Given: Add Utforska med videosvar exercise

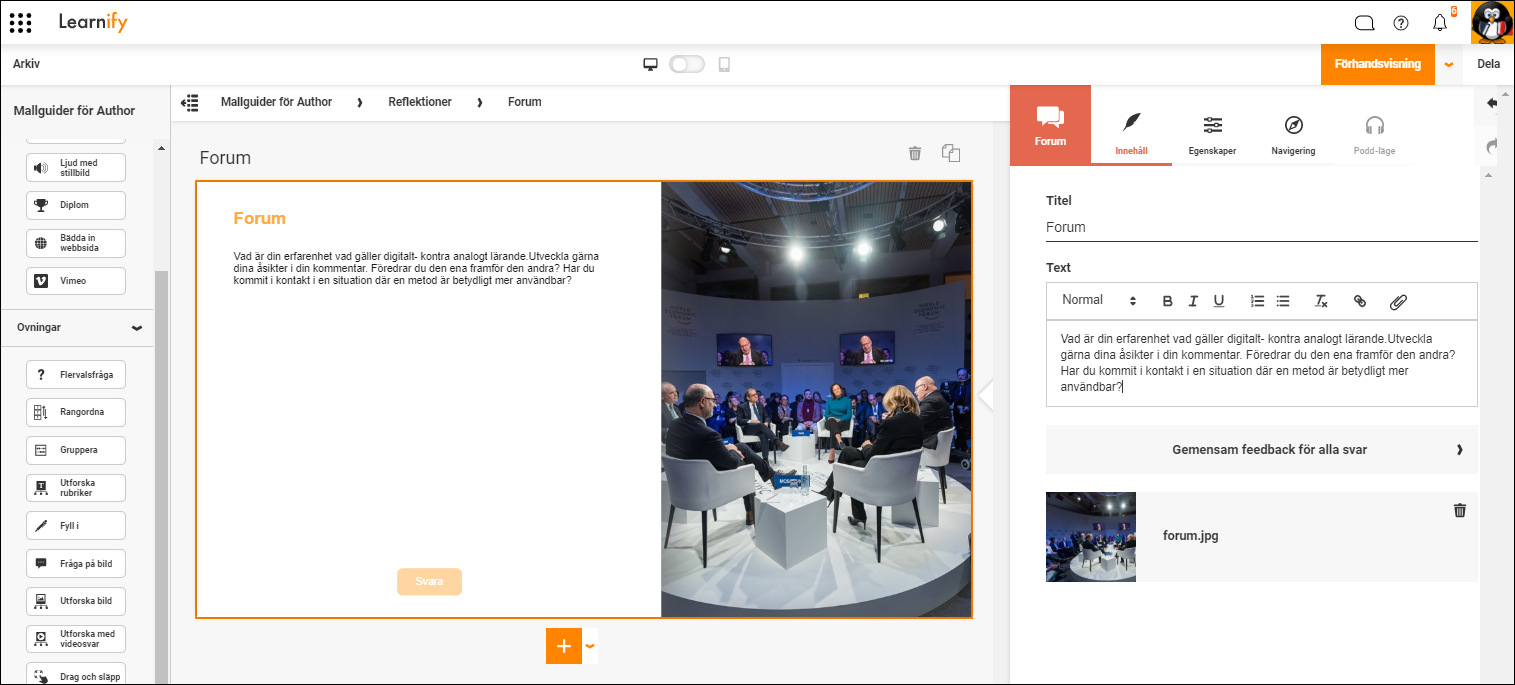Looking at the screenshot, I should [x=76, y=639].
